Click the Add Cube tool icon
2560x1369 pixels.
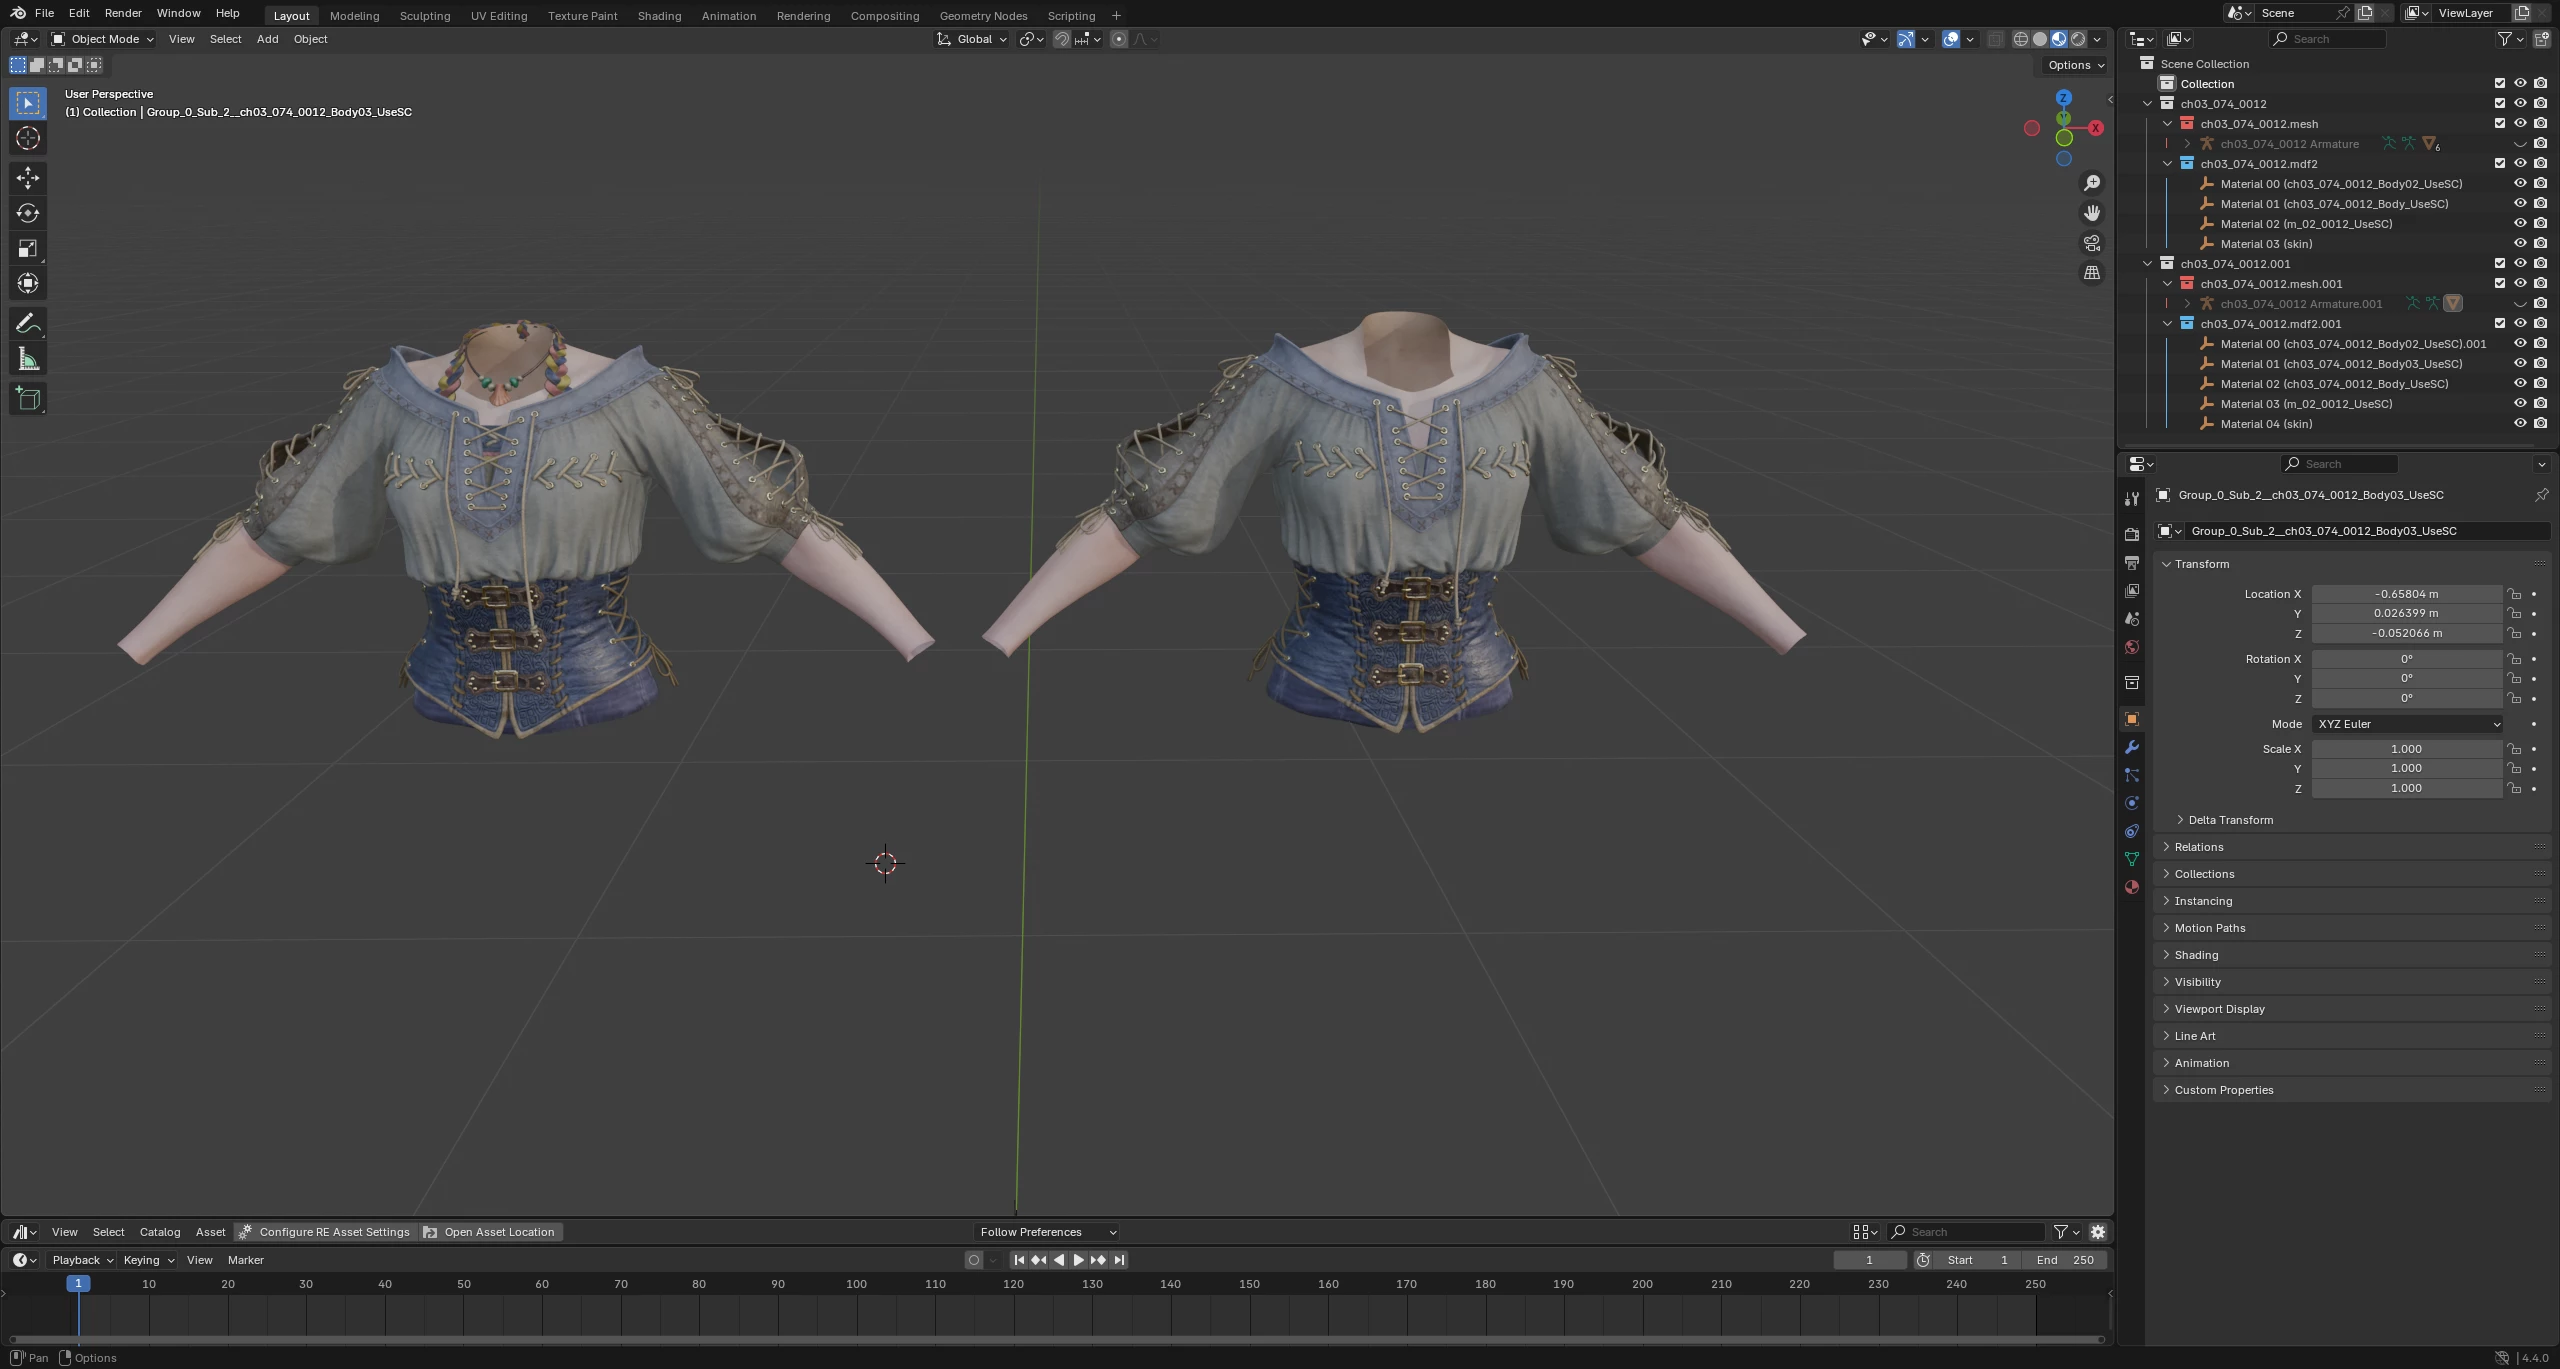[x=28, y=399]
